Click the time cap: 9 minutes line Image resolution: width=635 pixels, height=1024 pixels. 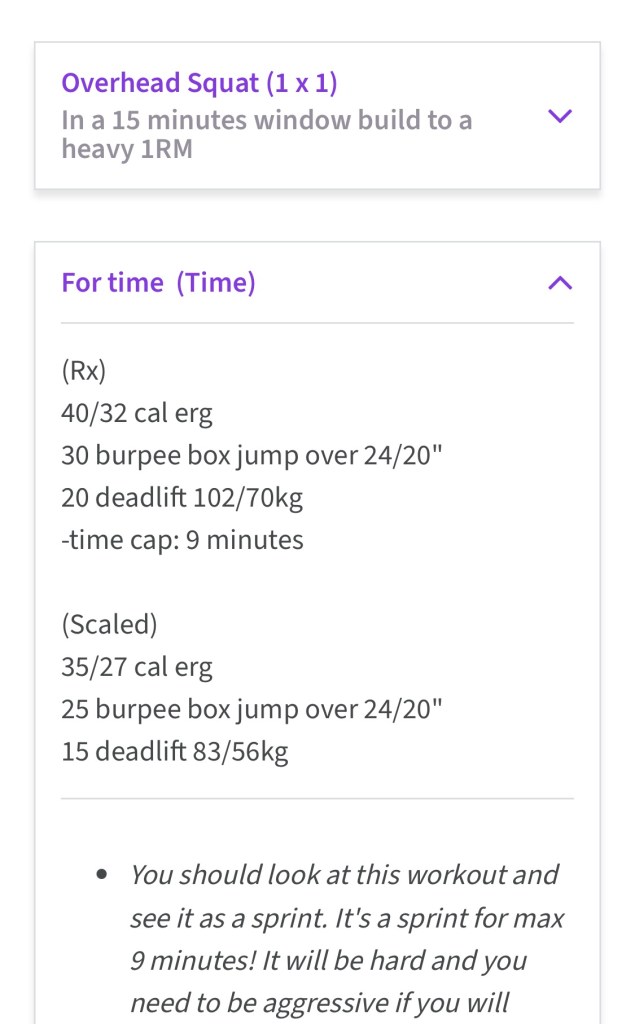182,540
